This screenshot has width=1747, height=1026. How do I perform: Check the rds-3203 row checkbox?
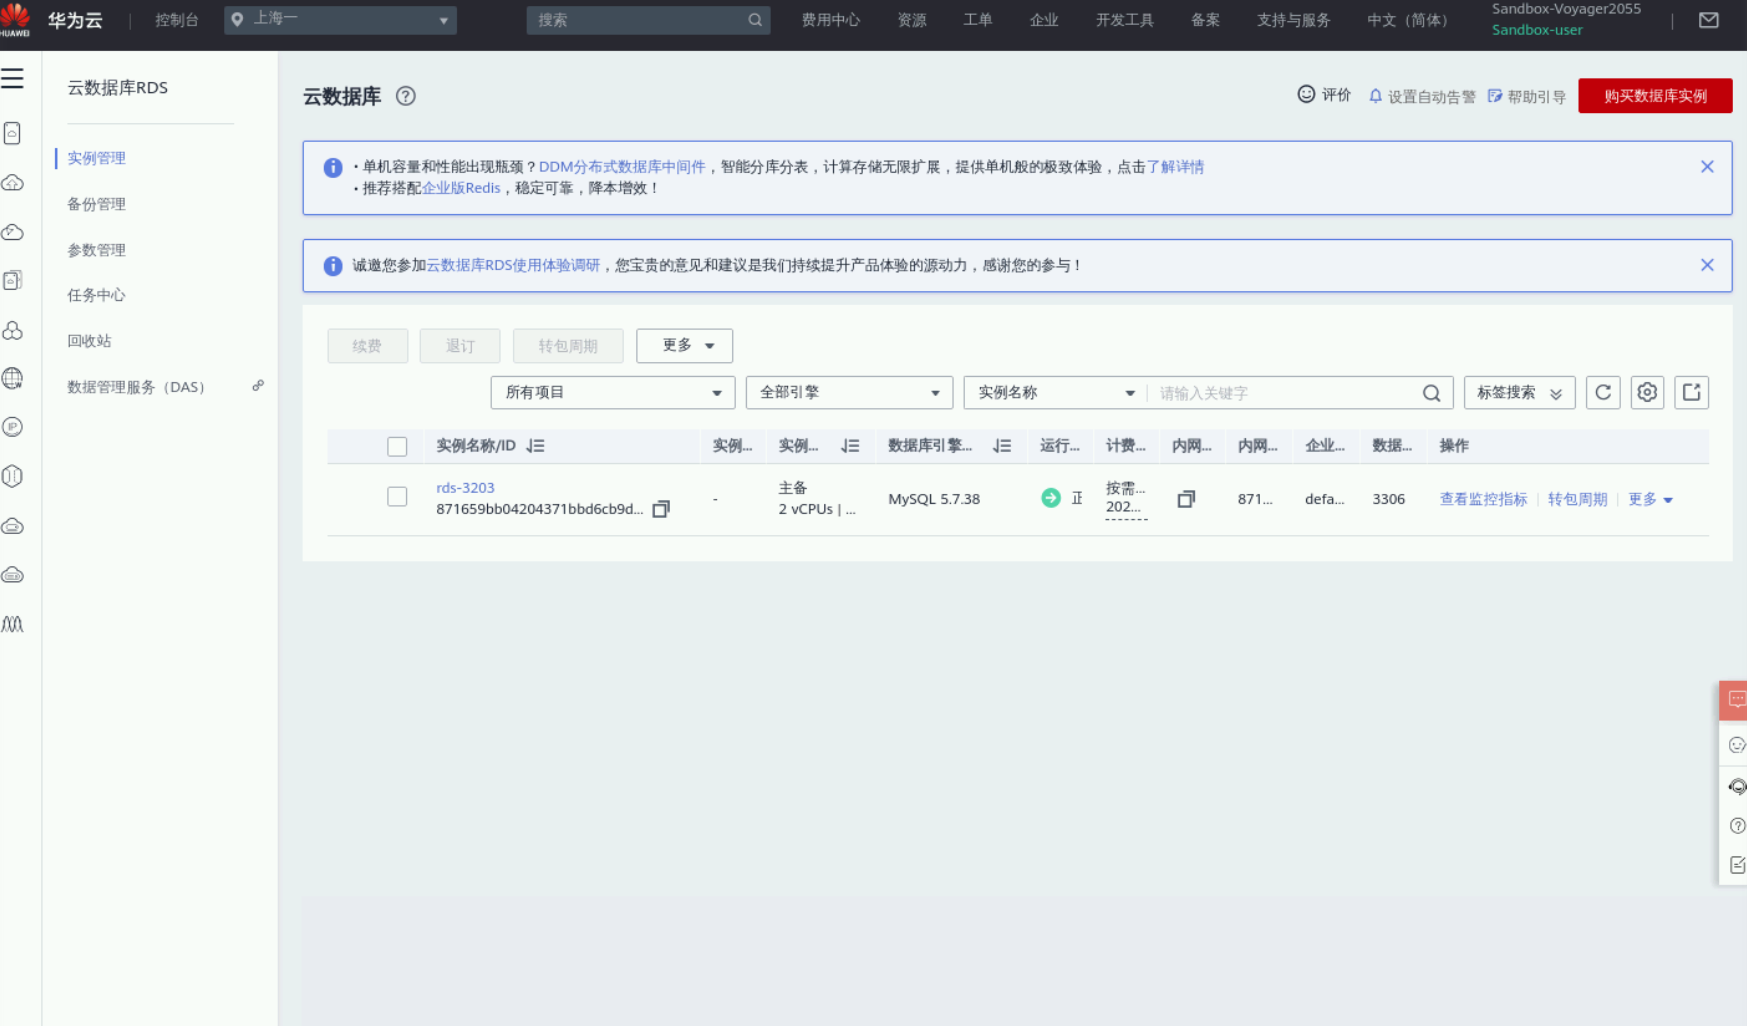[397, 497]
